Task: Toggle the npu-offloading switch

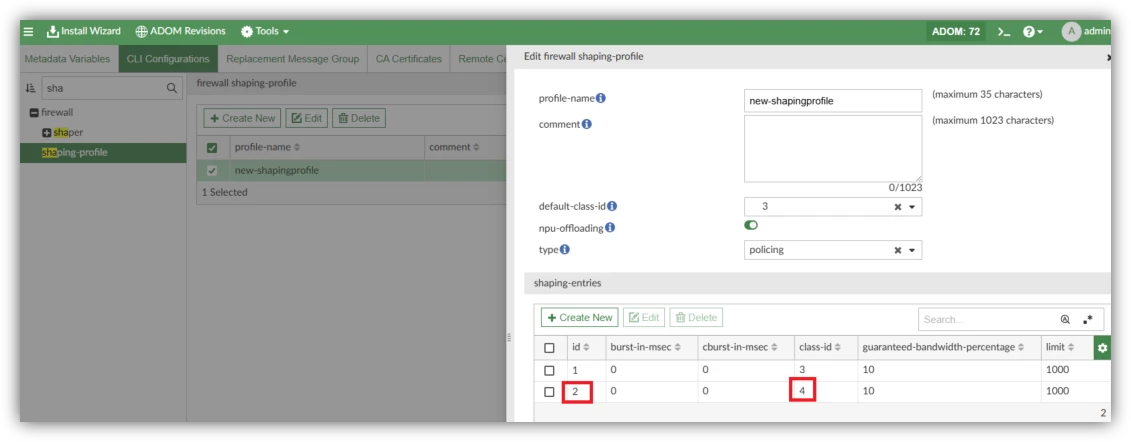Action: 752,226
